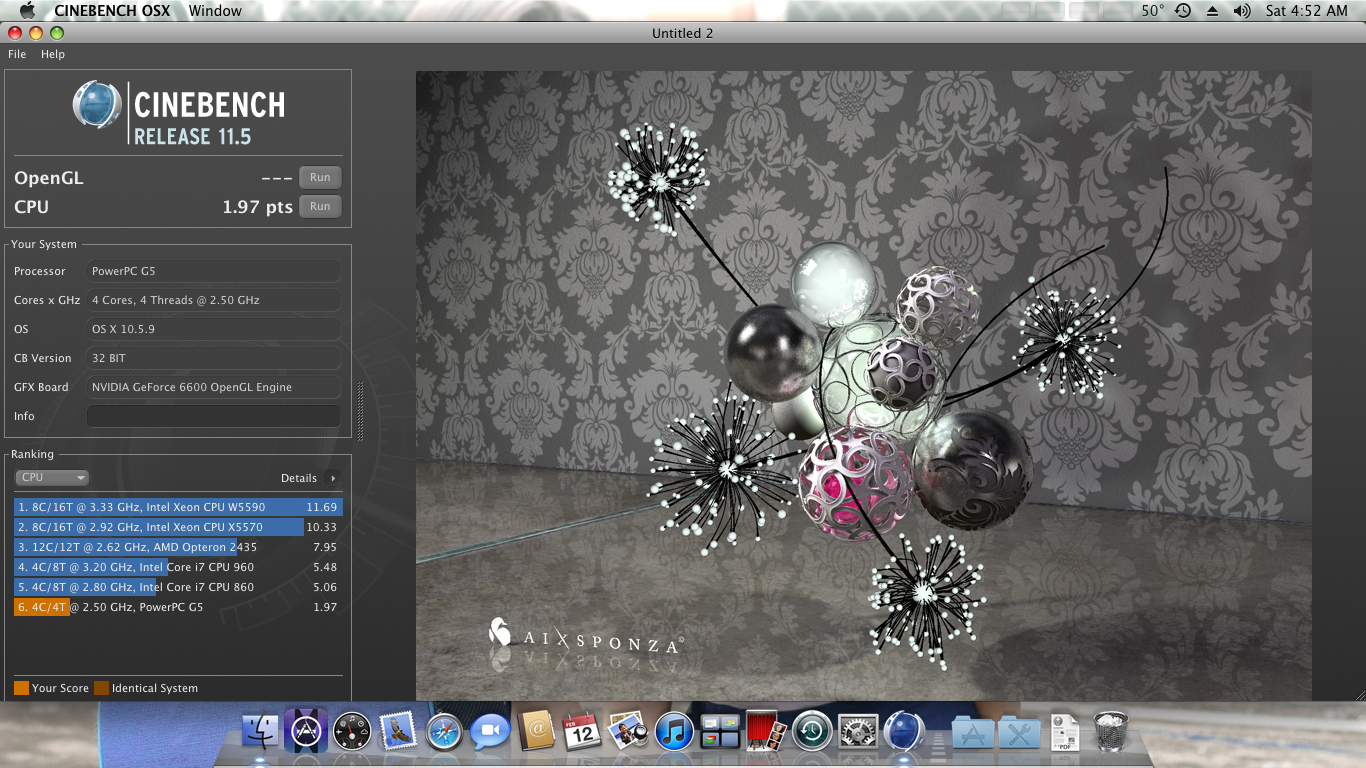Open System Preferences from the Dock
The height and width of the screenshot is (768, 1366).
[858, 732]
